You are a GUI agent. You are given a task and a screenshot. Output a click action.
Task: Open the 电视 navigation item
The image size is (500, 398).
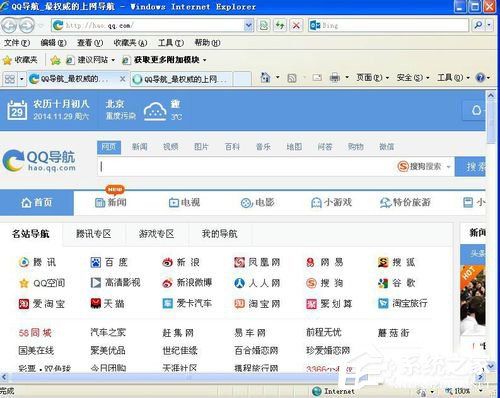pos(184,203)
